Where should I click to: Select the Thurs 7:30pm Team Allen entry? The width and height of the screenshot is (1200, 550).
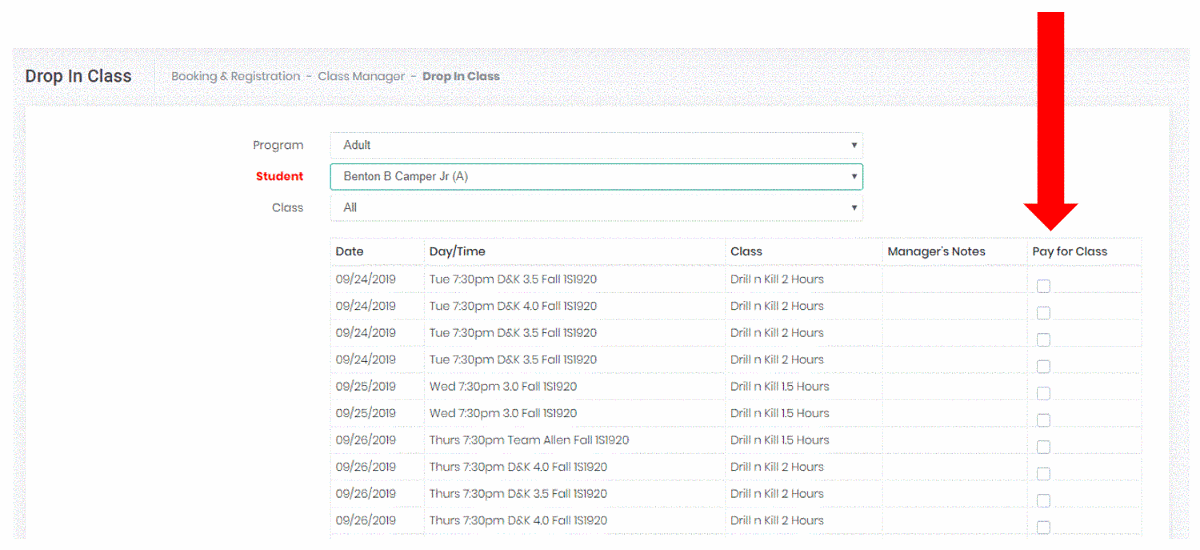point(529,440)
